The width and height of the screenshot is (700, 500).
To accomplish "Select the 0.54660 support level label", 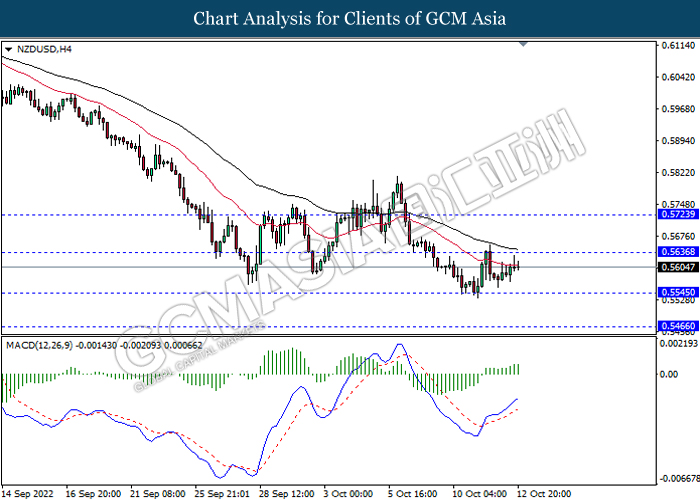I will [x=678, y=326].
